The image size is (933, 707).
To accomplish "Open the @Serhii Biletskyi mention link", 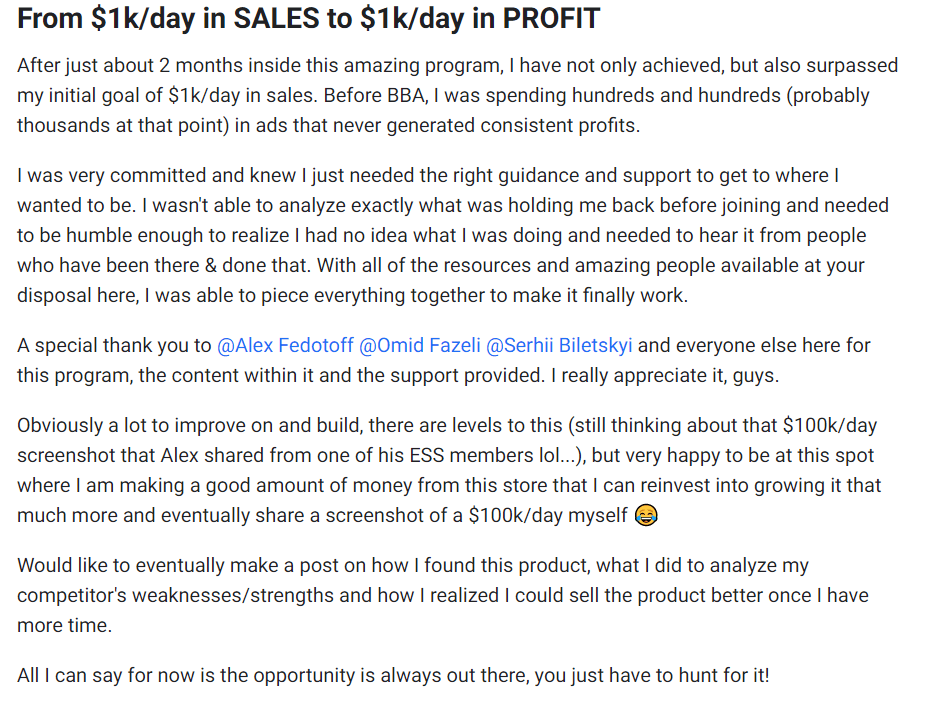I will [x=559, y=346].
